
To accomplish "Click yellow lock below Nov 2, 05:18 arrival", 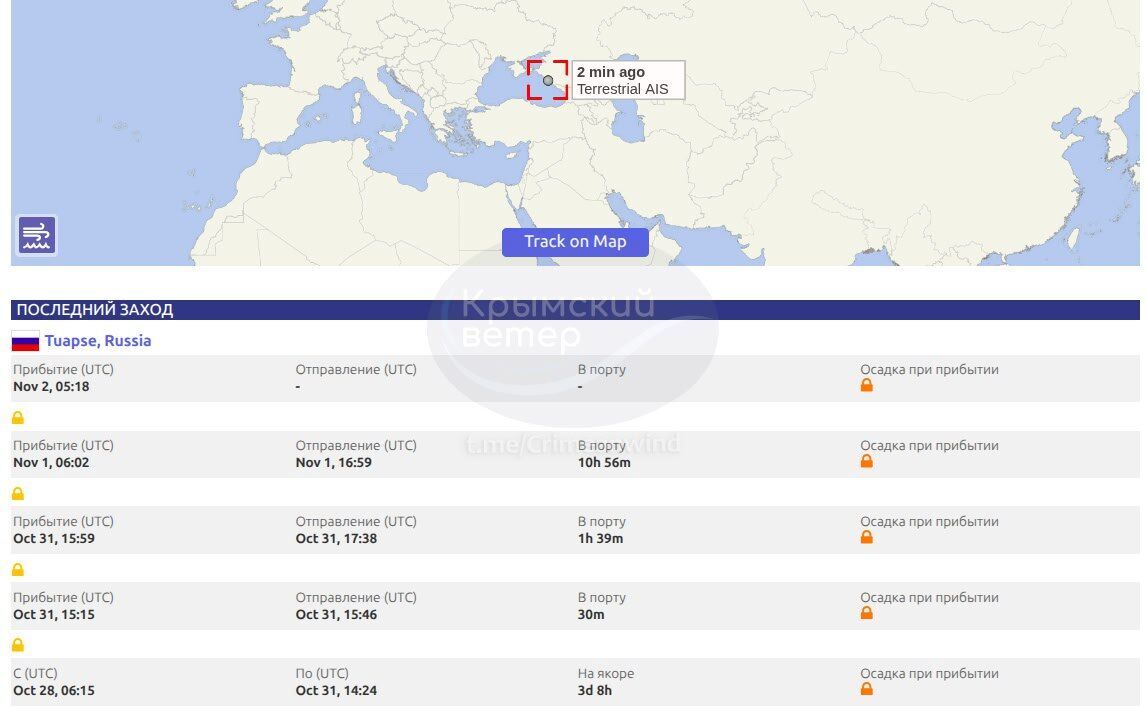I will tap(18, 418).
